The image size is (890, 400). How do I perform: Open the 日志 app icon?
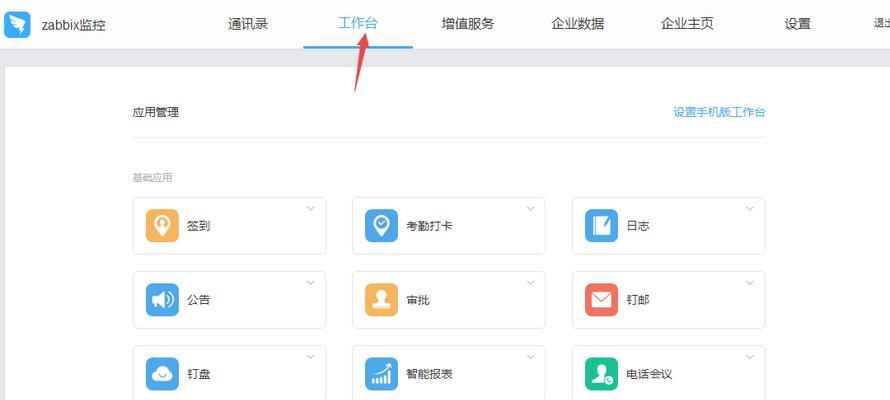coord(602,226)
